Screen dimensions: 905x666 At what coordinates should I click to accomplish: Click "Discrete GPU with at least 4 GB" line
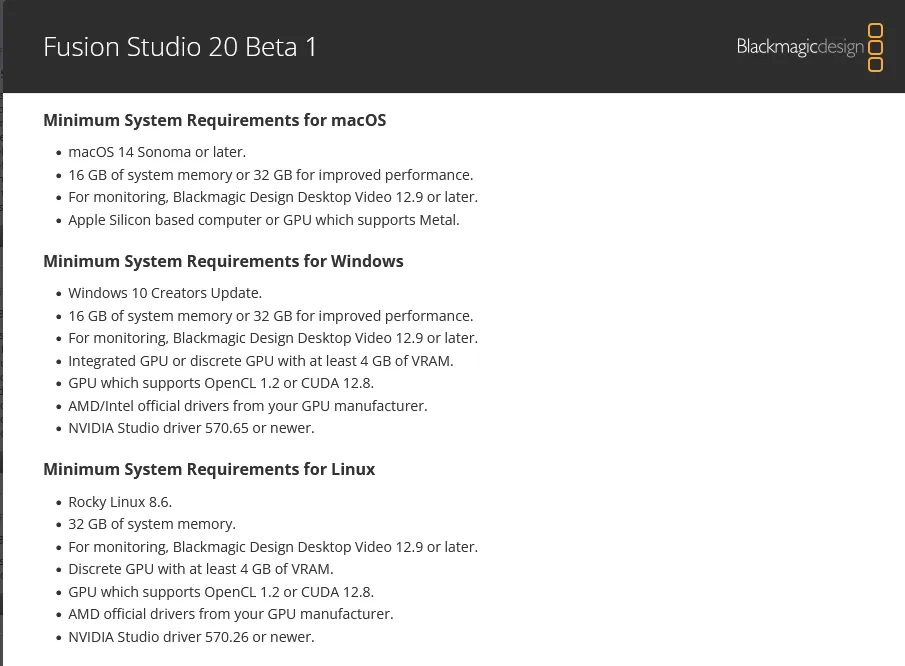point(201,568)
